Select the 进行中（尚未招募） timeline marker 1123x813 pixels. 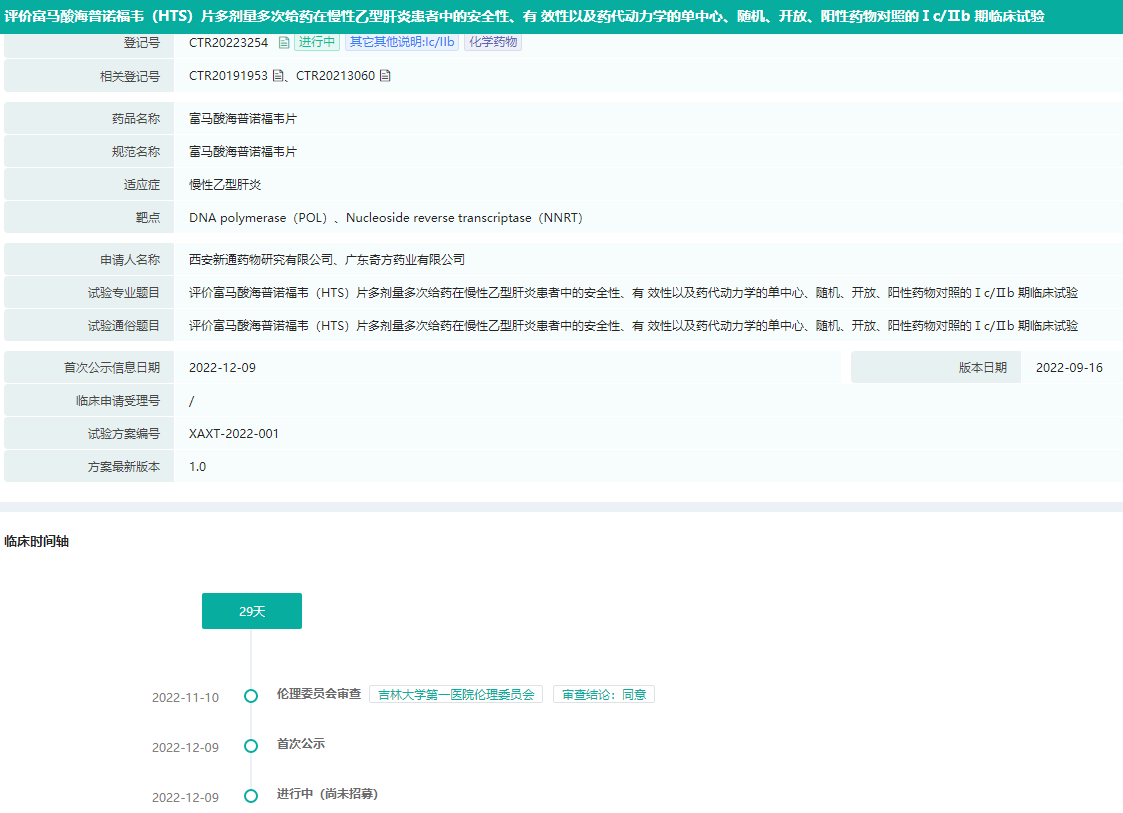pyautogui.click(x=251, y=796)
